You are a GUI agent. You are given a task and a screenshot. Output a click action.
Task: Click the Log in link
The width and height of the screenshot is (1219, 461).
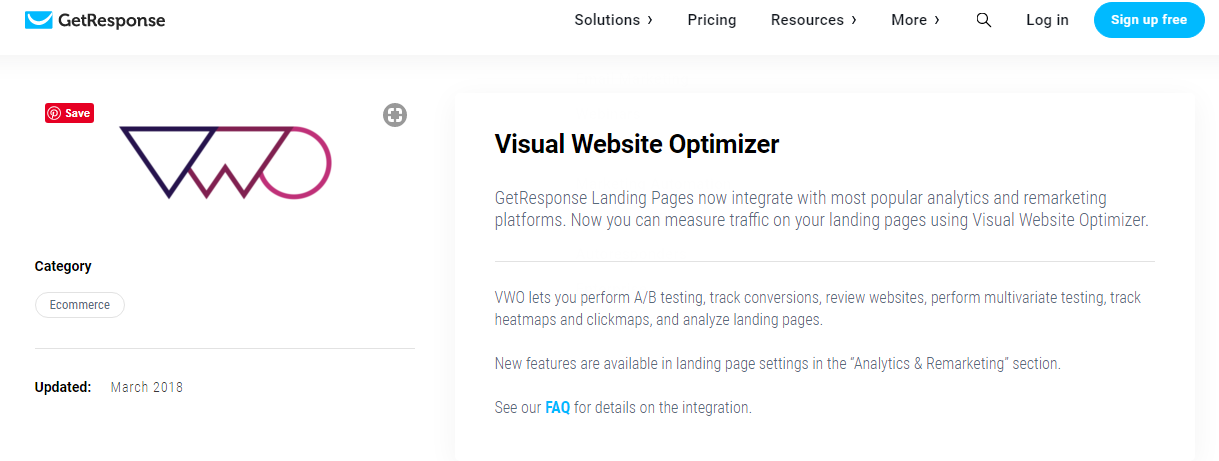click(1047, 20)
